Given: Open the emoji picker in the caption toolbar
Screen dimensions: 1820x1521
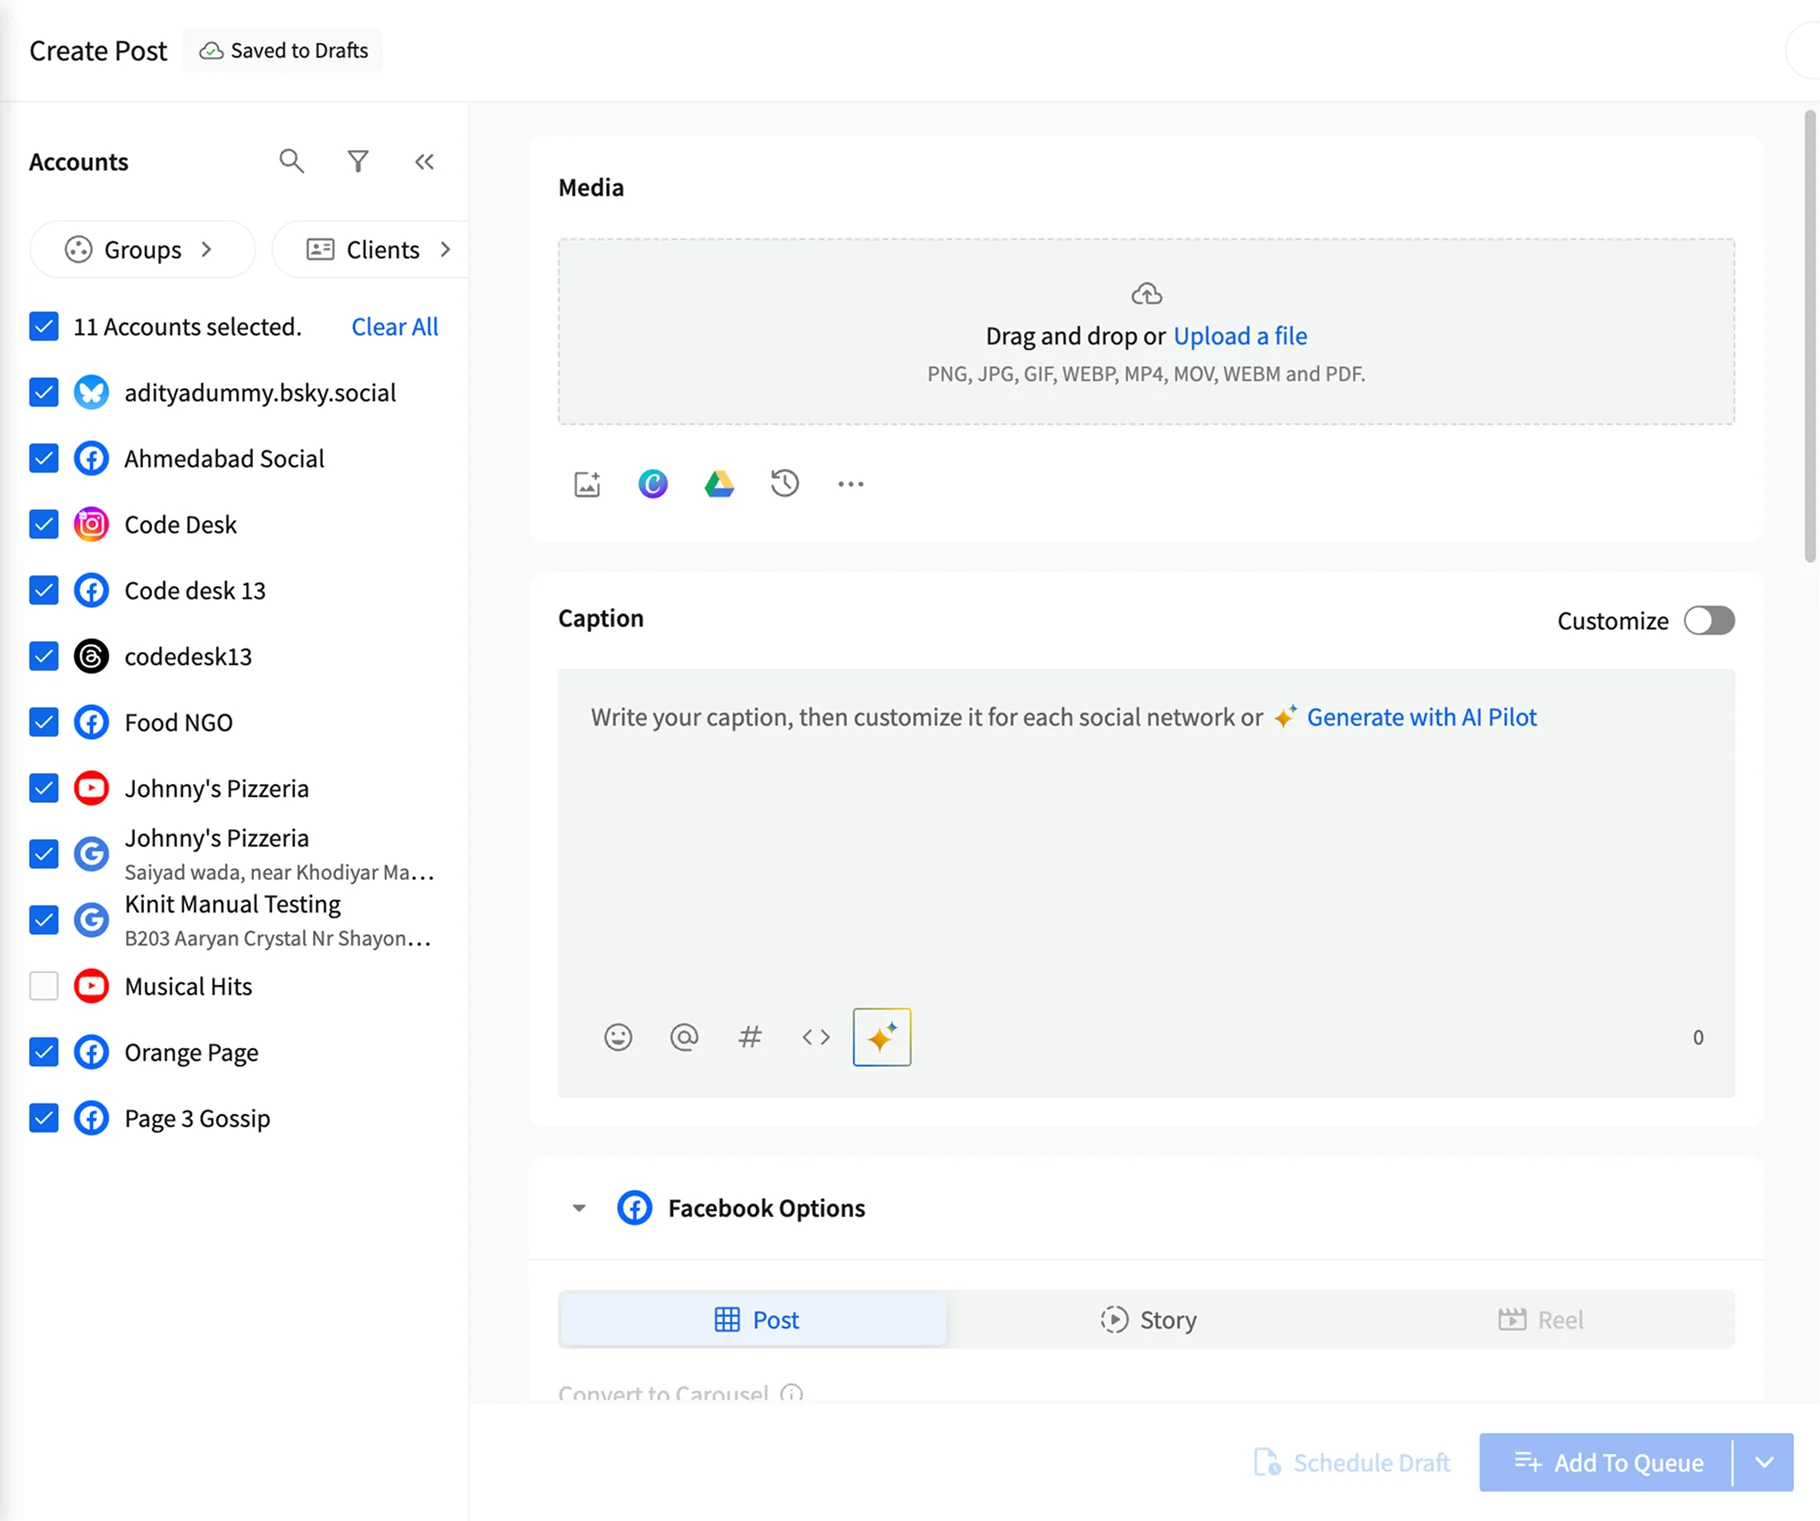Looking at the screenshot, I should 618,1037.
